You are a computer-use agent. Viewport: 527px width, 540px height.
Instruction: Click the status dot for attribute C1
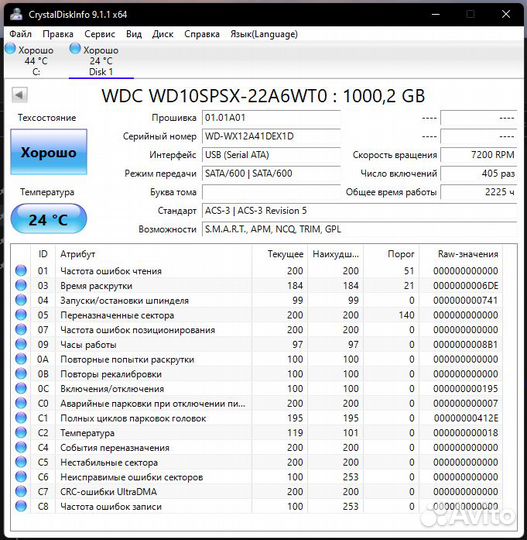coord(21,418)
